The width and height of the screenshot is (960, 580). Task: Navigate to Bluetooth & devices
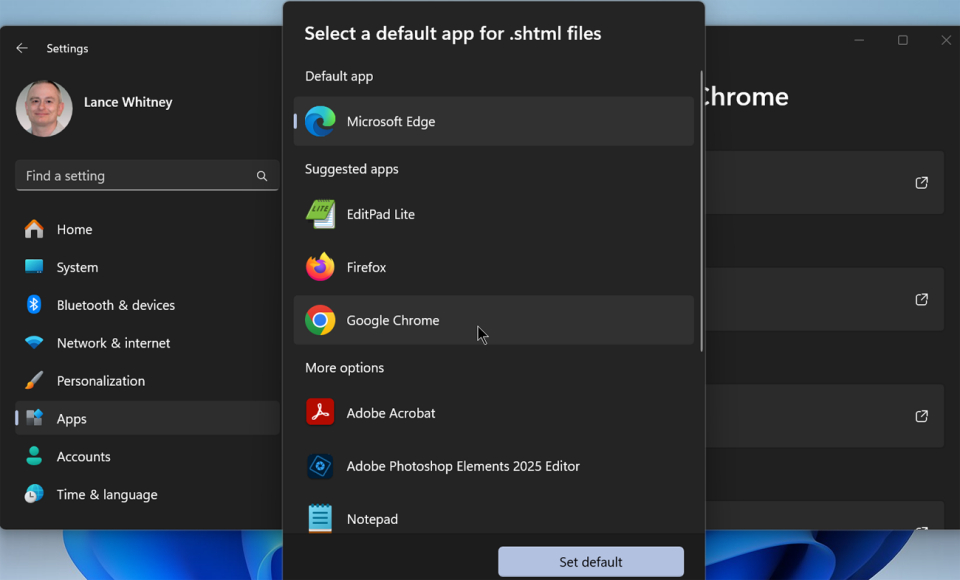point(115,305)
